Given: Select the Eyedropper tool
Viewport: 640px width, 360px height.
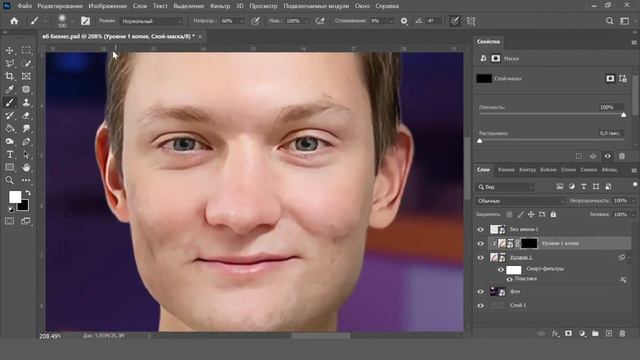Looking at the screenshot, I should [9, 89].
